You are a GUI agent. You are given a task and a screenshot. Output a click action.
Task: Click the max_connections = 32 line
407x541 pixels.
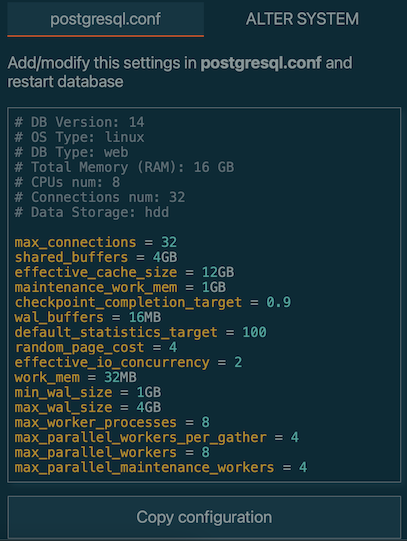[x=96, y=242]
